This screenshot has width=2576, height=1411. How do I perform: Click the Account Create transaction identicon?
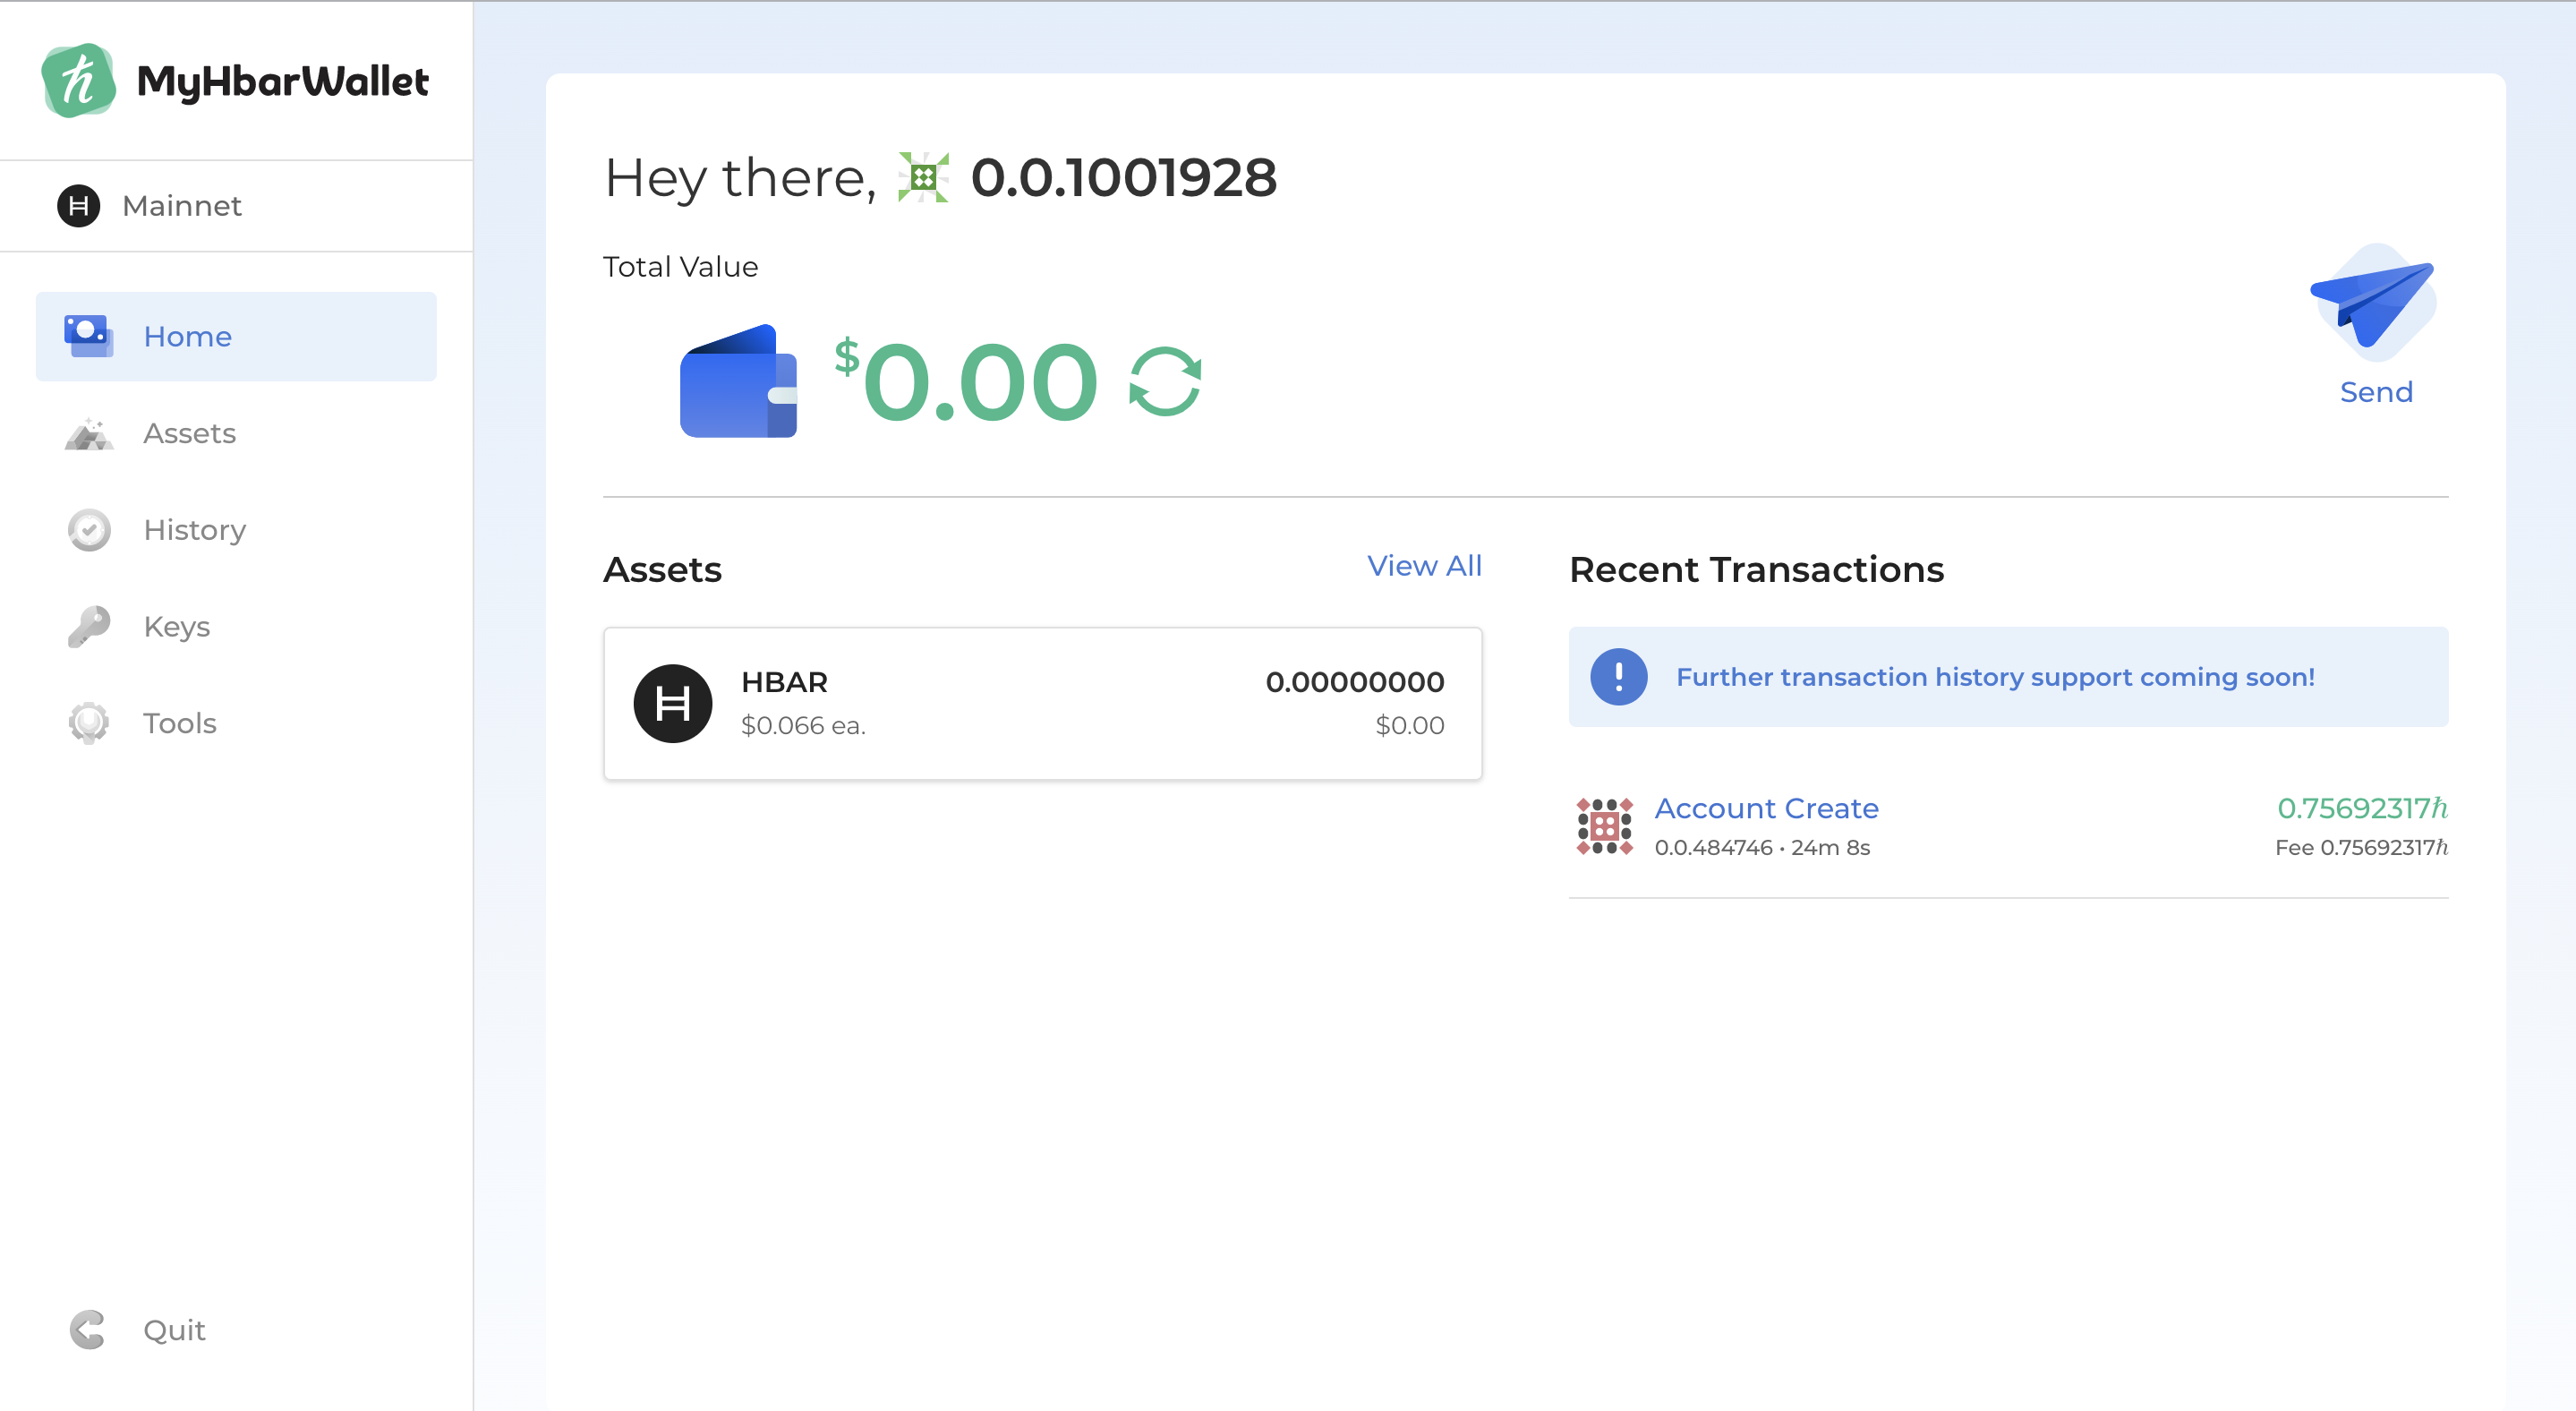[1604, 826]
